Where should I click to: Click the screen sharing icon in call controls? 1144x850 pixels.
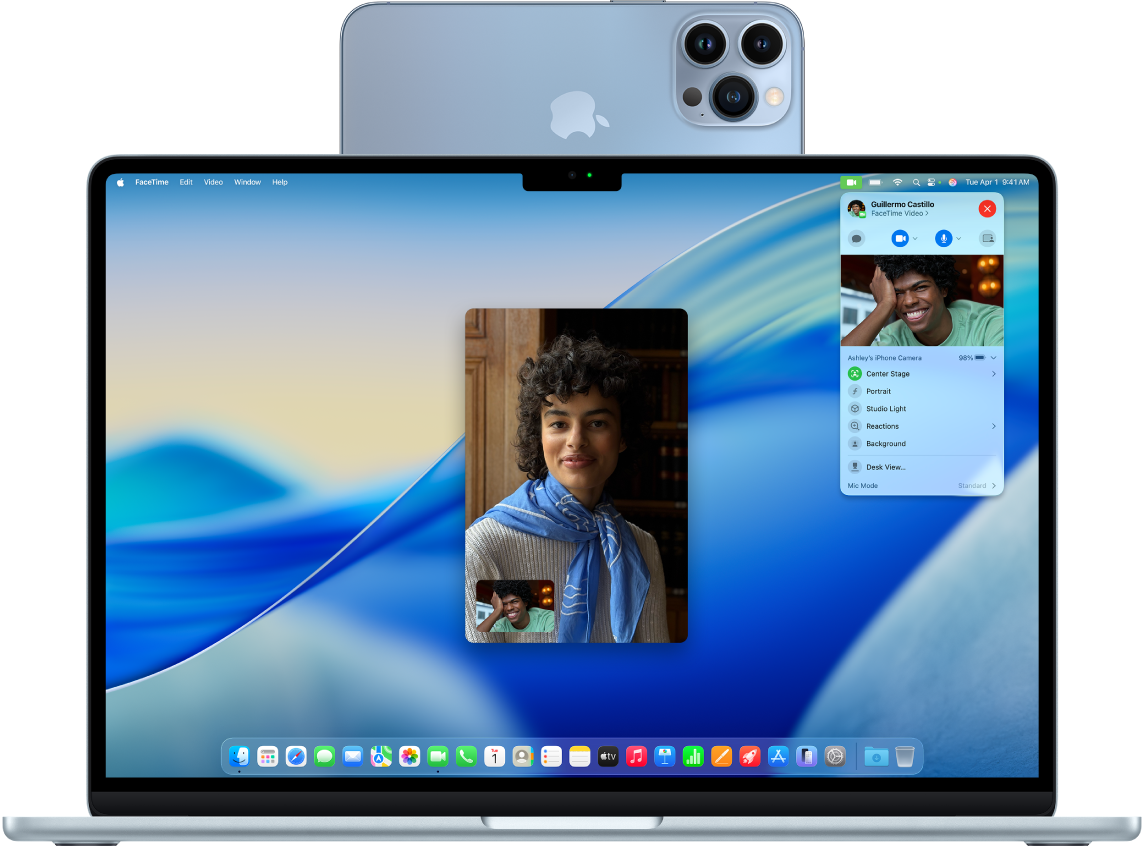(987, 238)
